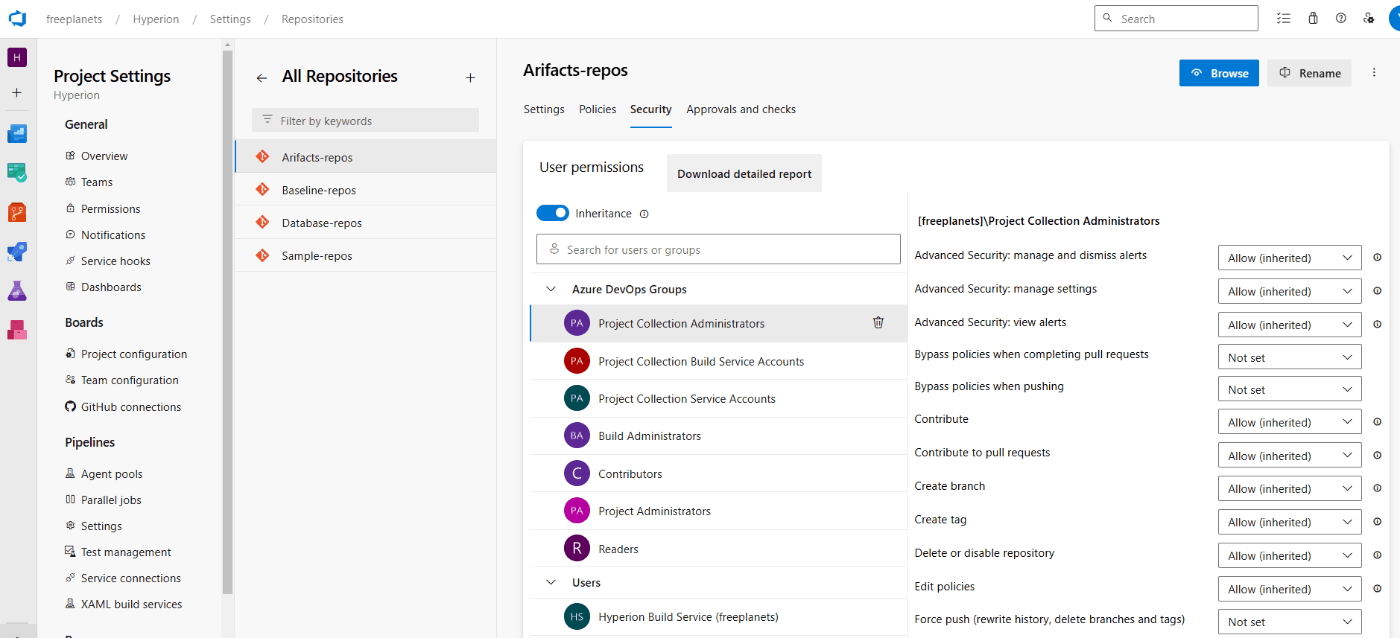
Task: Open dropdown for Bypass policies when pushing
Action: [x=1289, y=390]
